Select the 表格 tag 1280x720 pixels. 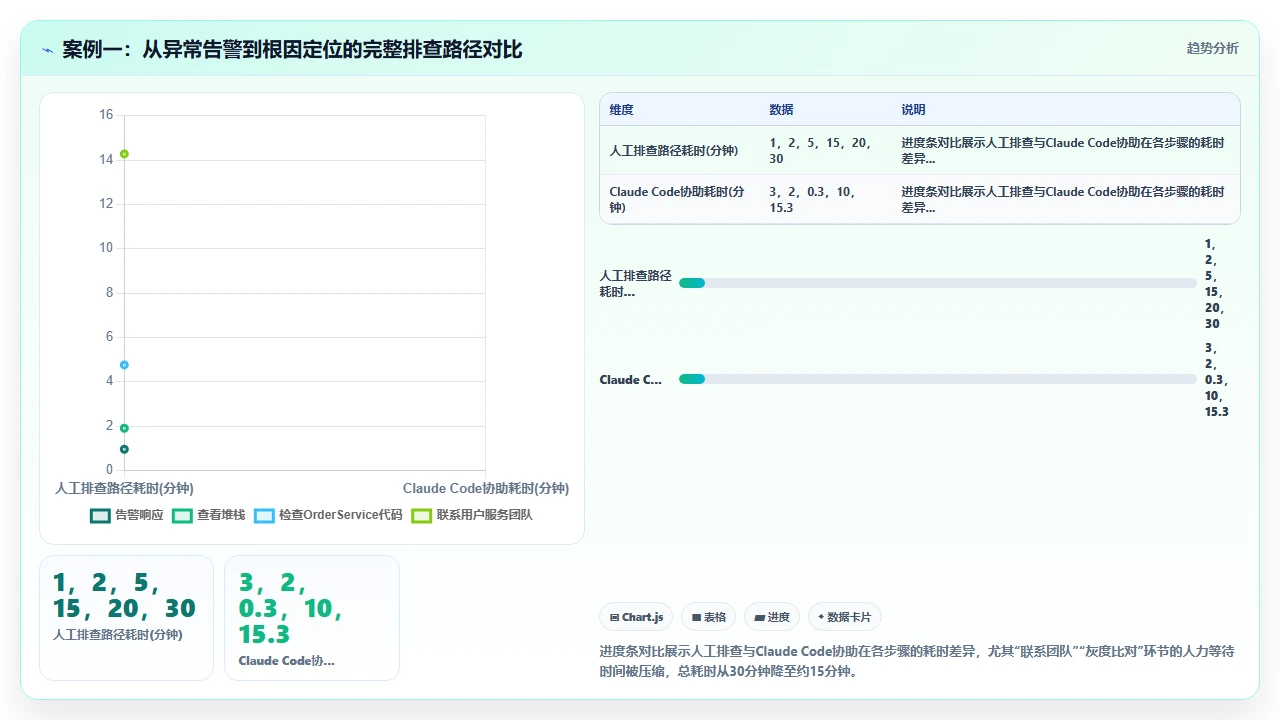[x=708, y=617]
